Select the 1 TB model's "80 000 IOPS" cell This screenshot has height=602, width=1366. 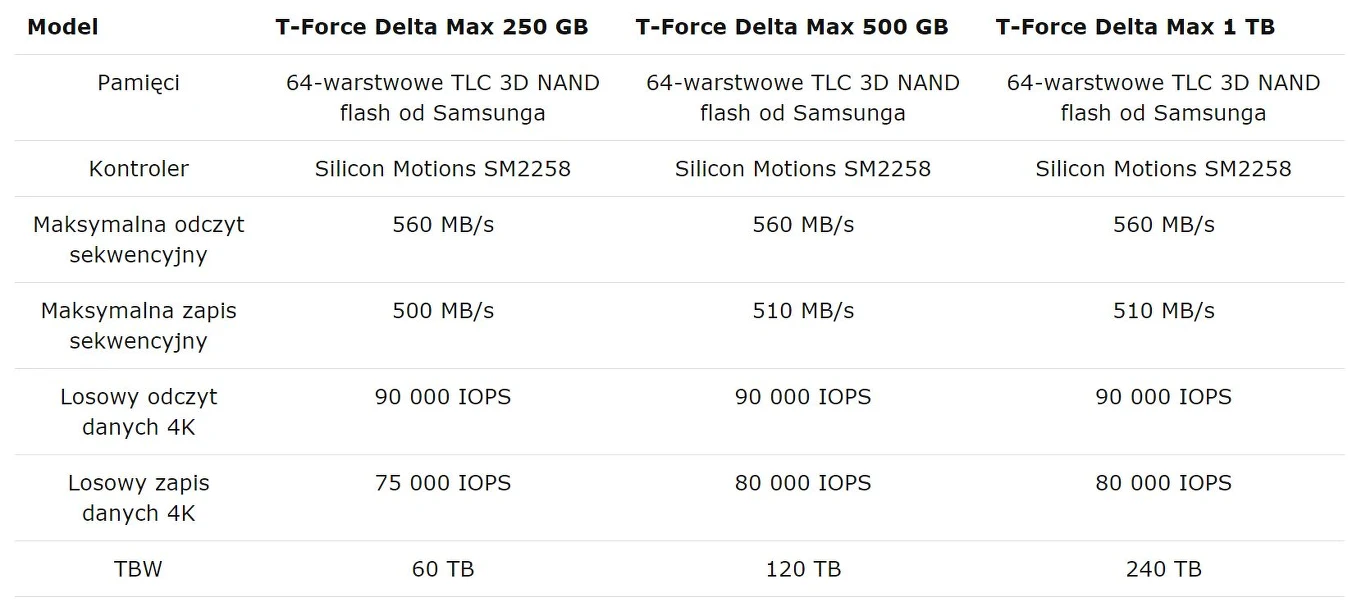click(1163, 483)
